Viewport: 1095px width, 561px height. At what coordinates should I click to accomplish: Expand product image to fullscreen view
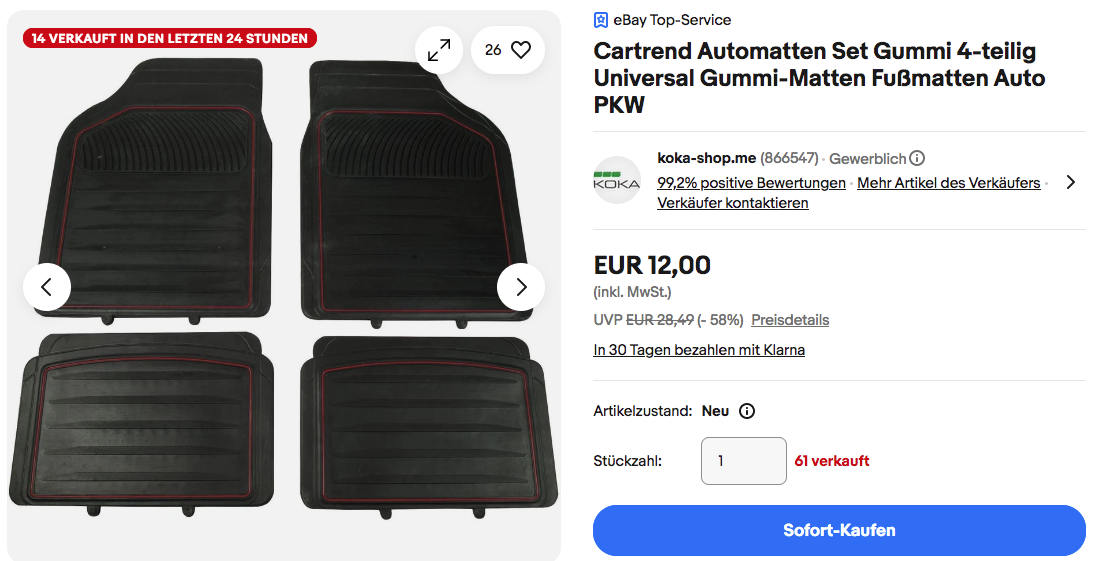click(439, 50)
